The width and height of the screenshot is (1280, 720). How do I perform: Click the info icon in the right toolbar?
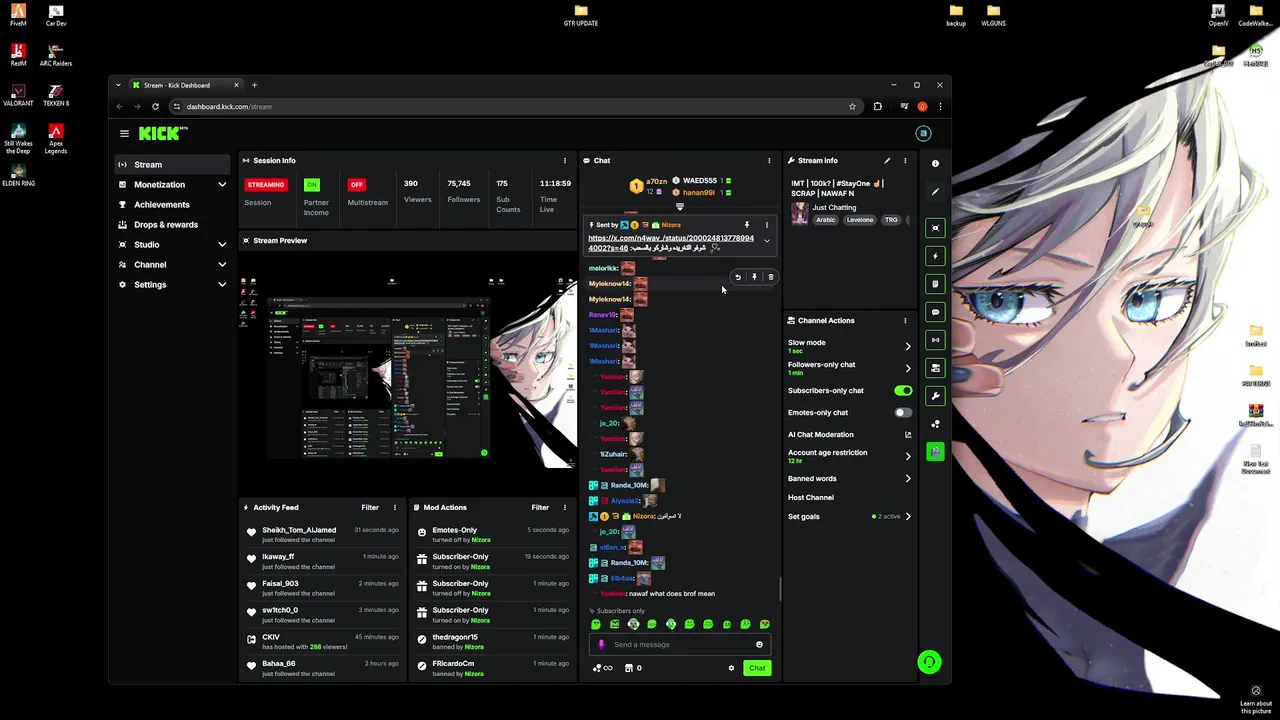tap(936, 163)
